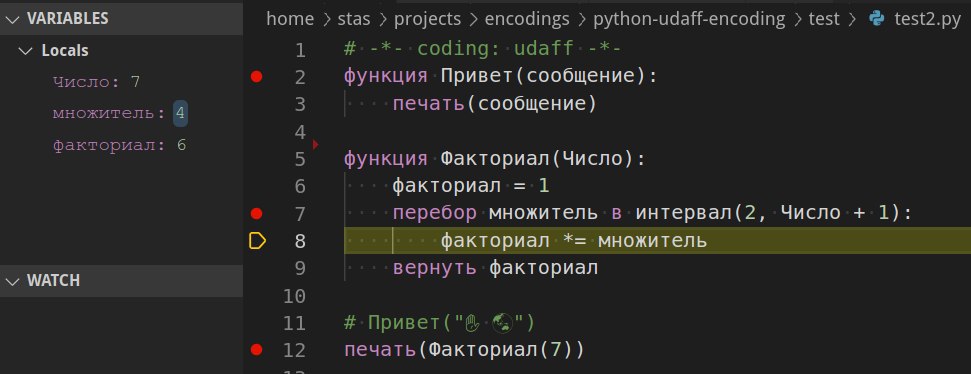Click the Locals scope label
Image resolution: width=971 pixels, height=374 pixels.
[65, 51]
